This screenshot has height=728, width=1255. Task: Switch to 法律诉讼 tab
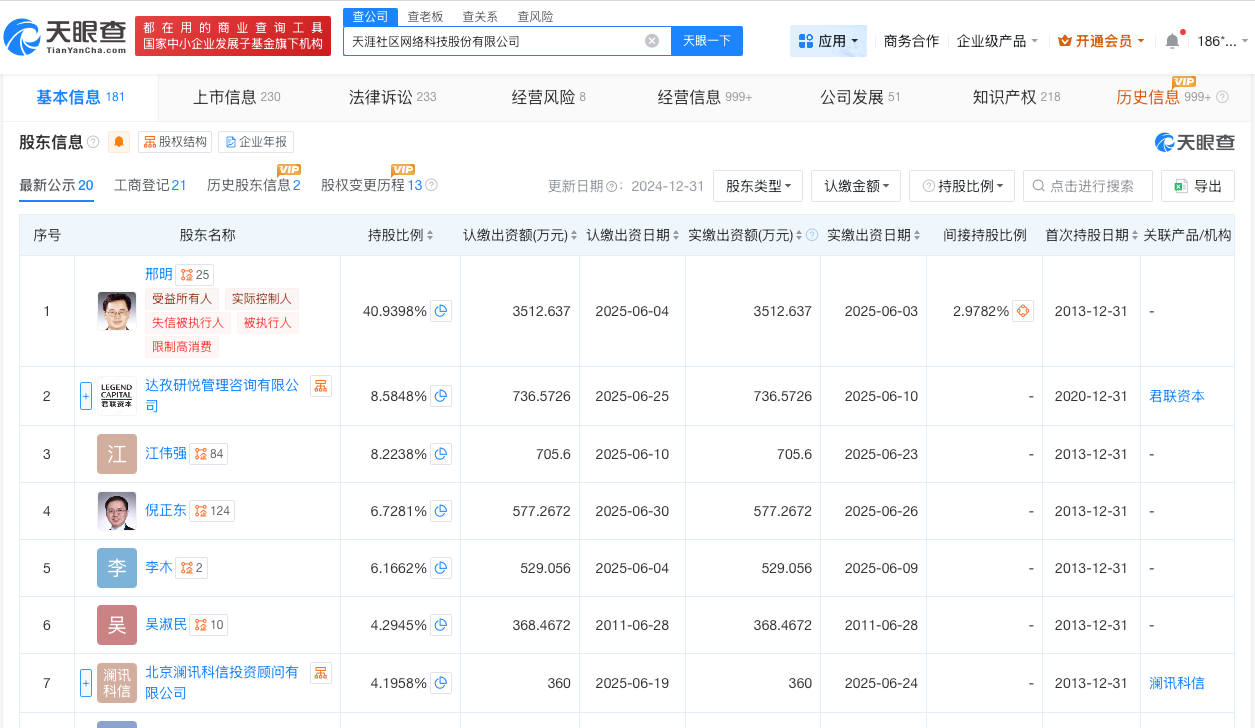(392, 97)
